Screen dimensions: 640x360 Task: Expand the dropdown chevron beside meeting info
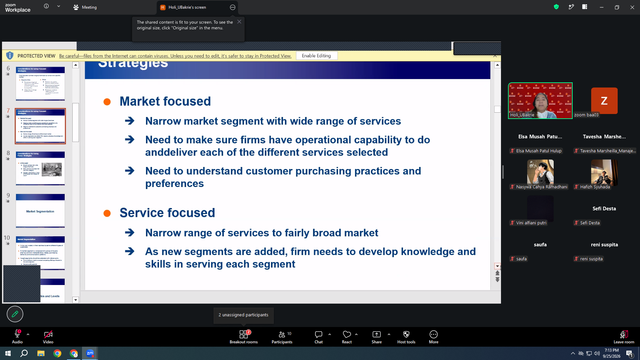(58, 7)
